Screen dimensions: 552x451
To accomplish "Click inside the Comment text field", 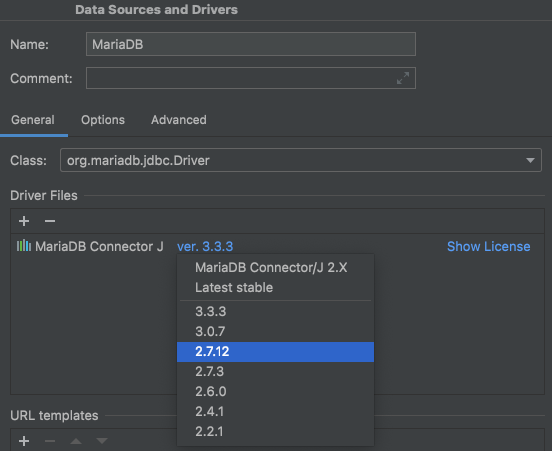I will [251, 78].
